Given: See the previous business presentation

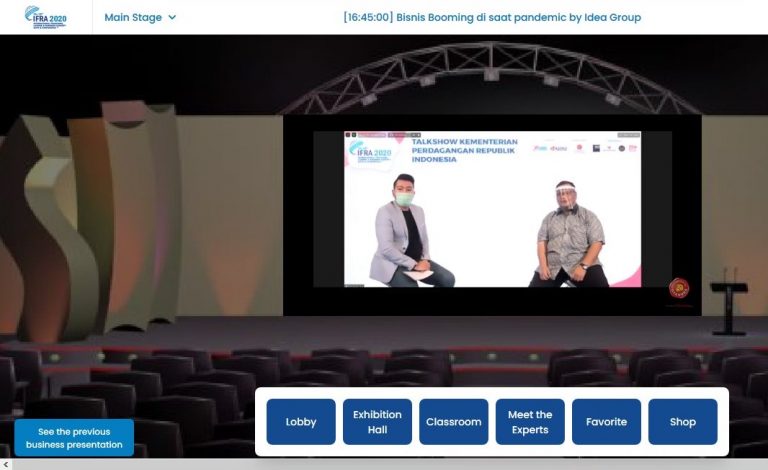Looking at the screenshot, I should pos(74,438).
